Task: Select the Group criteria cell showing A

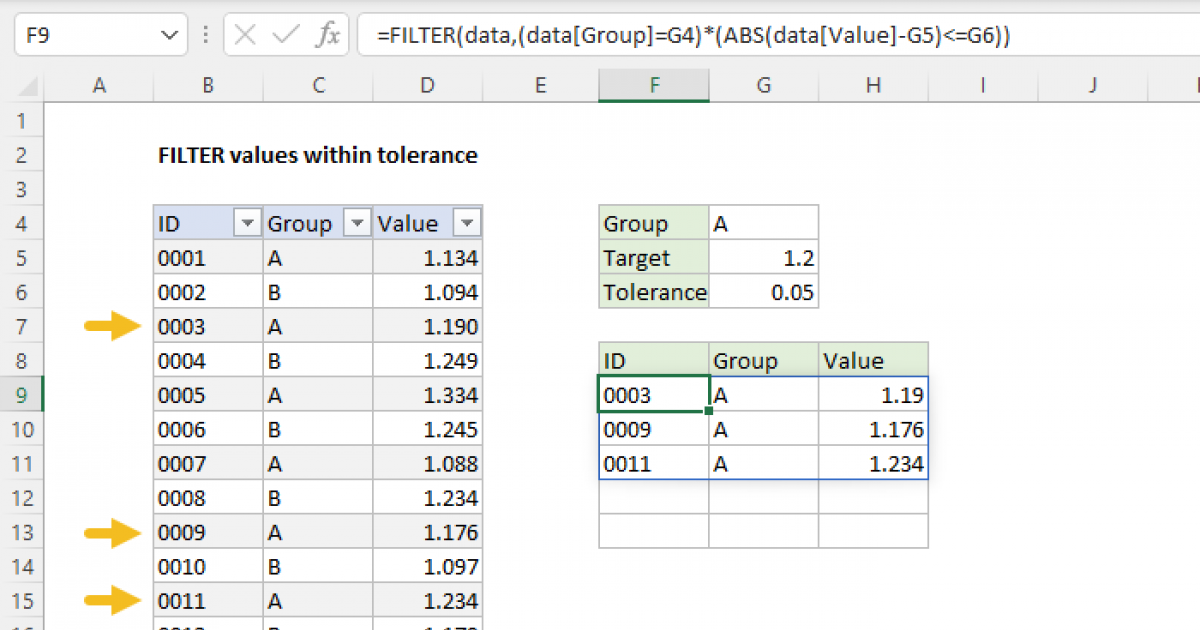Action: (764, 222)
